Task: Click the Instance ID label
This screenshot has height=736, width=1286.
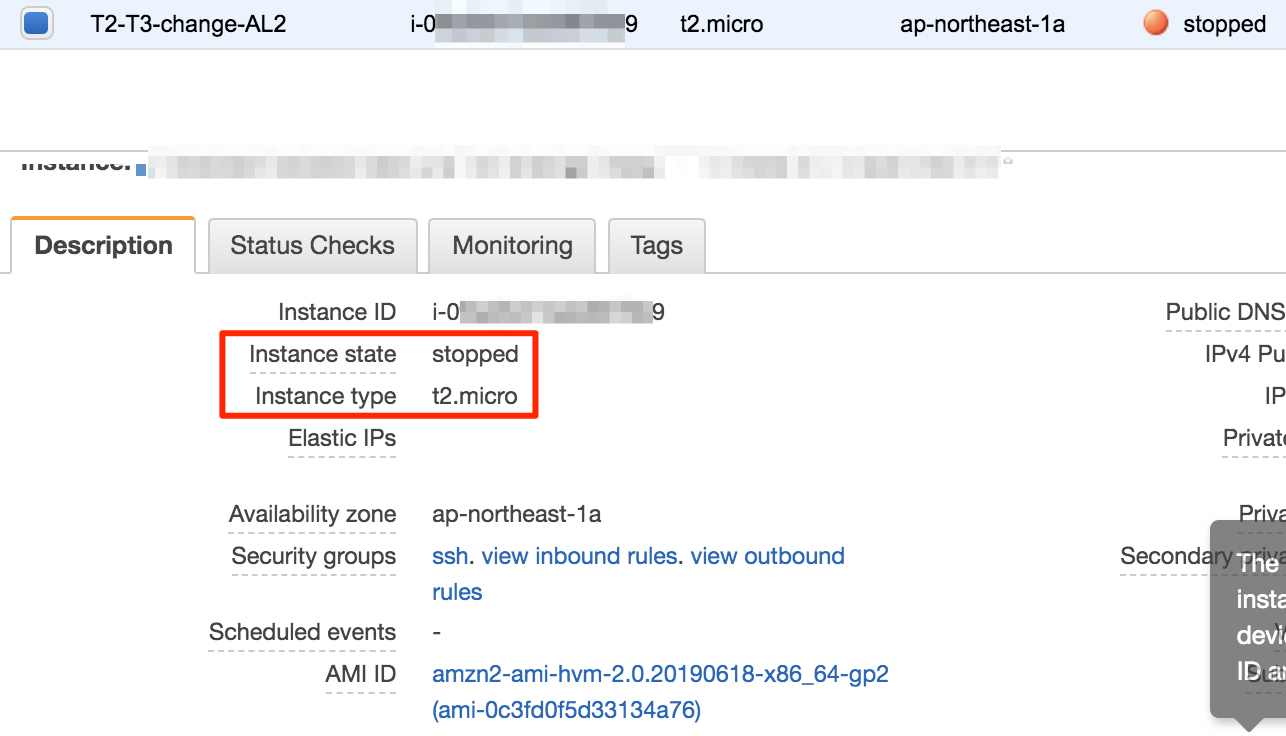Action: 337,312
